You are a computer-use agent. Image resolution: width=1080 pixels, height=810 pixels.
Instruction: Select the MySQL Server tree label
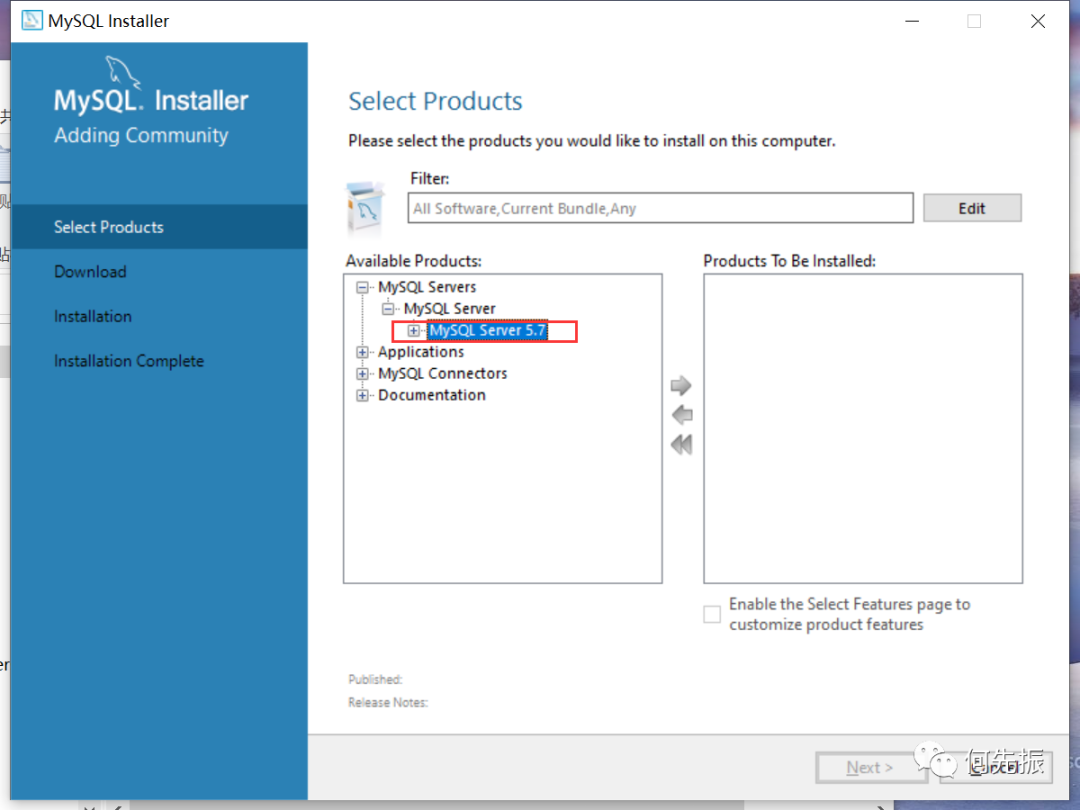[450, 309]
